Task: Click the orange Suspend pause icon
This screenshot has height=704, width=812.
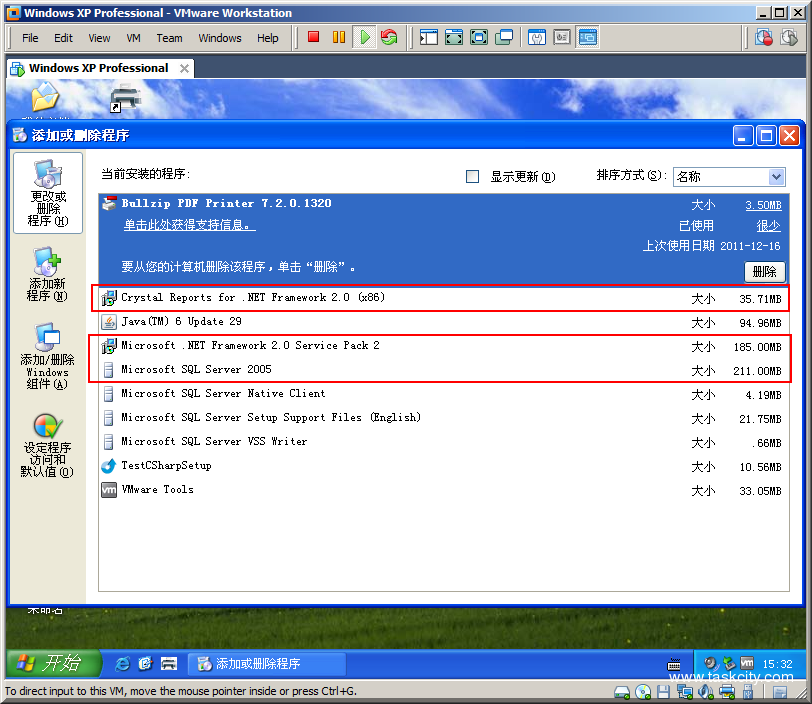Action: pyautogui.click(x=339, y=37)
